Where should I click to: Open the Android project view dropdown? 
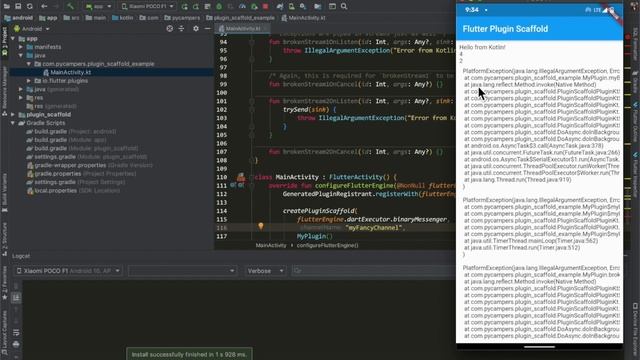tap(32, 29)
